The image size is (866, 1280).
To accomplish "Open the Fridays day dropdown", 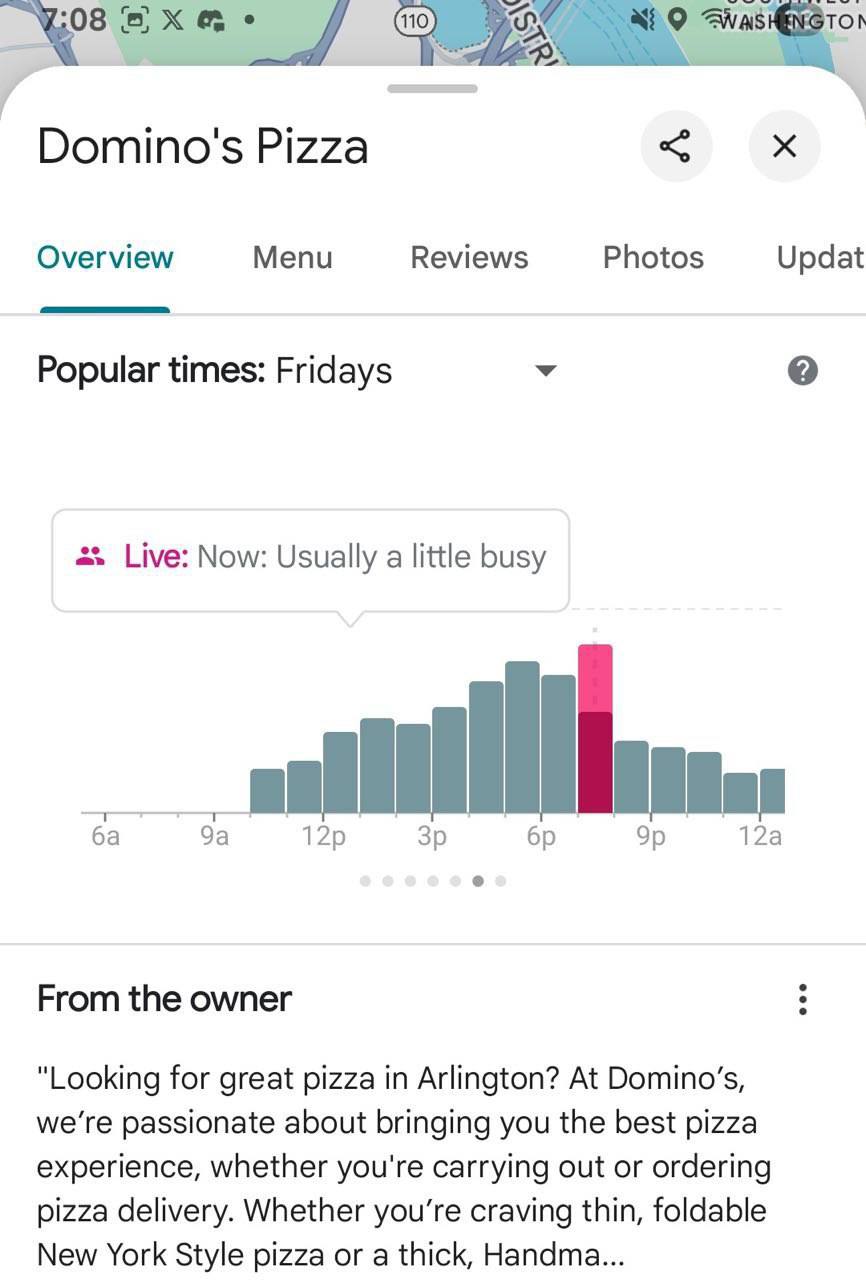I will (334, 371).
